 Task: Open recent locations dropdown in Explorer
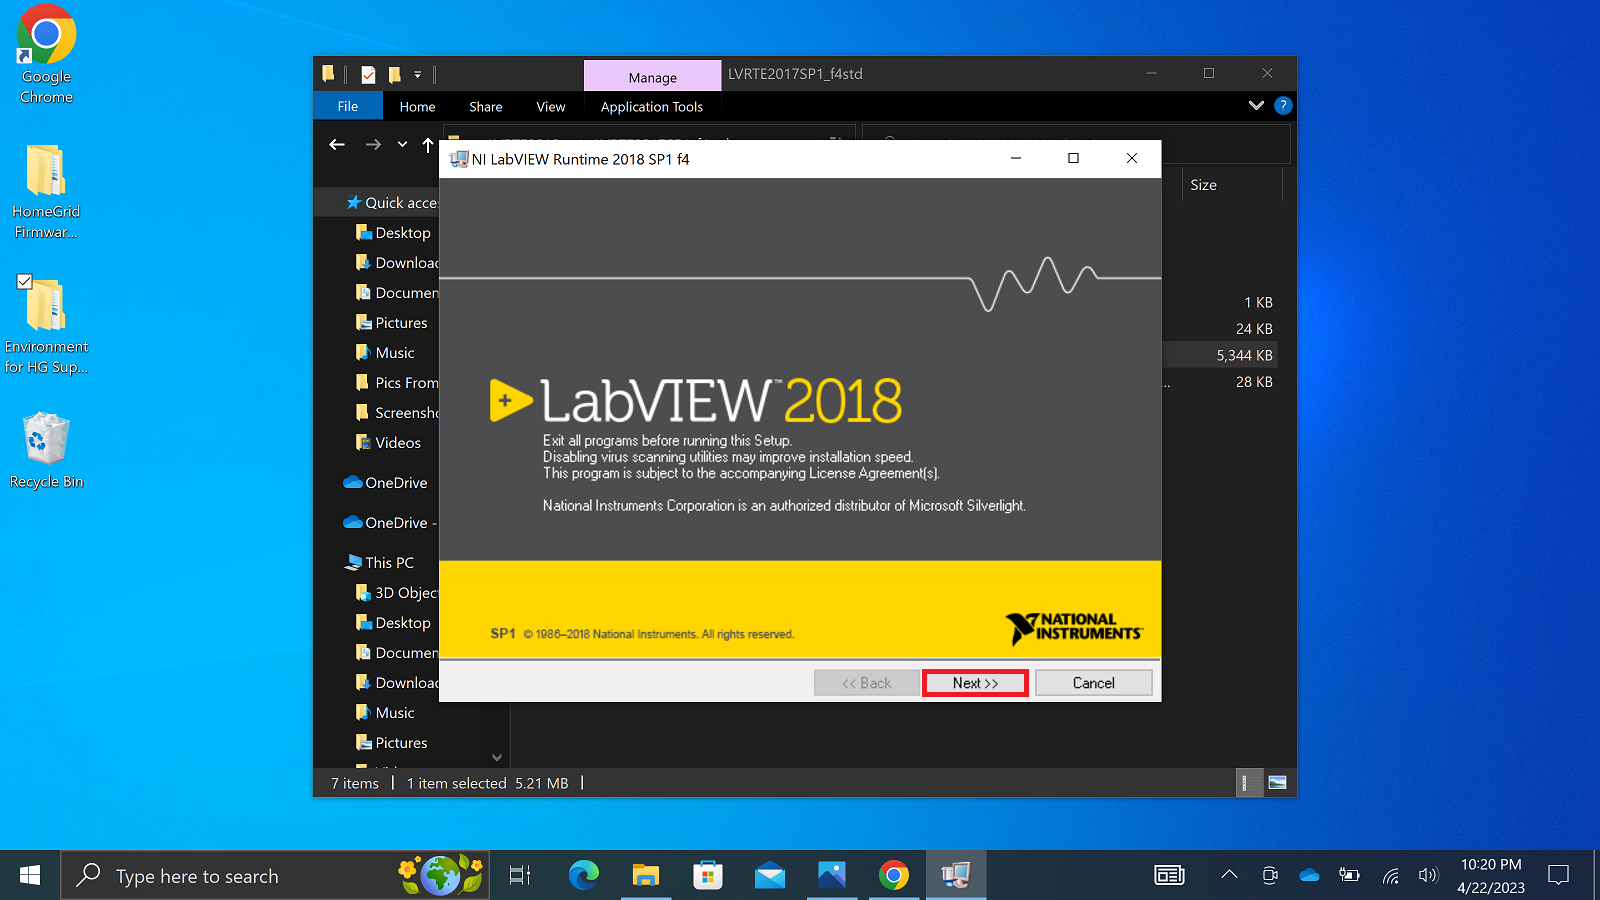point(402,145)
